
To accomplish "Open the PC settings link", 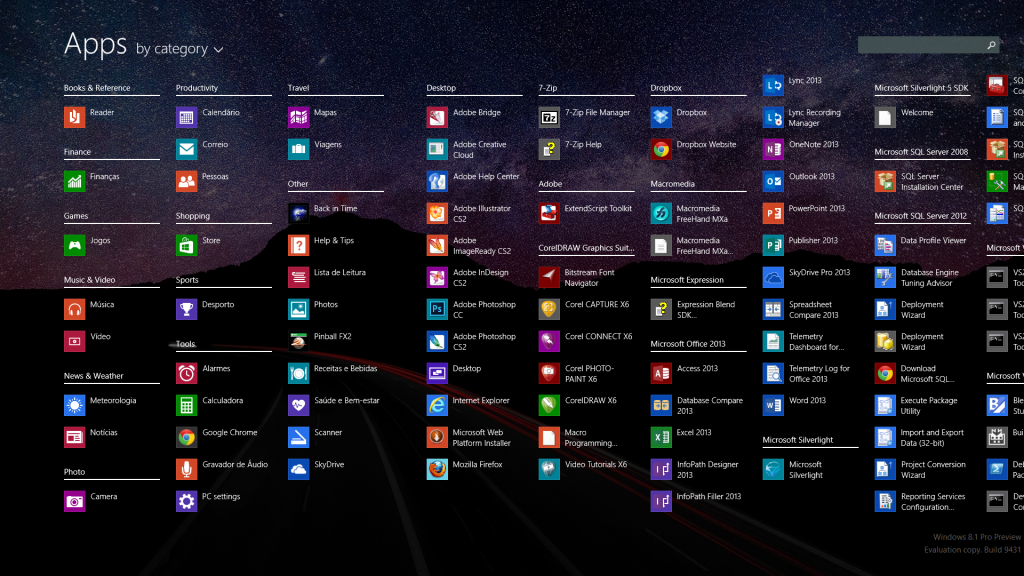I will [x=221, y=497].
